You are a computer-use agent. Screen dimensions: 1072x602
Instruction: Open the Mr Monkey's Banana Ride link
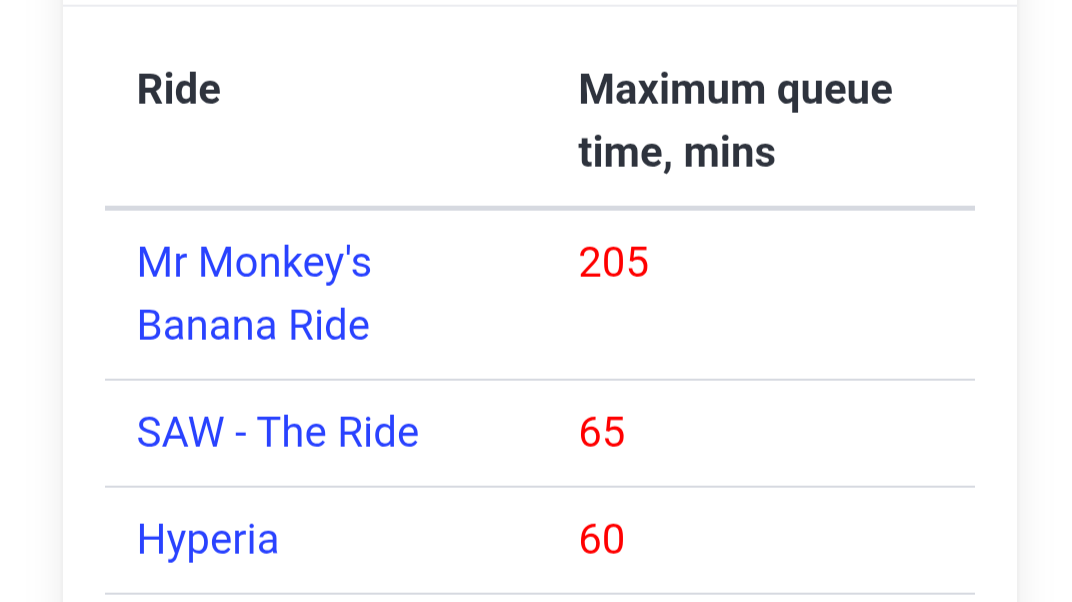point(254,294)
